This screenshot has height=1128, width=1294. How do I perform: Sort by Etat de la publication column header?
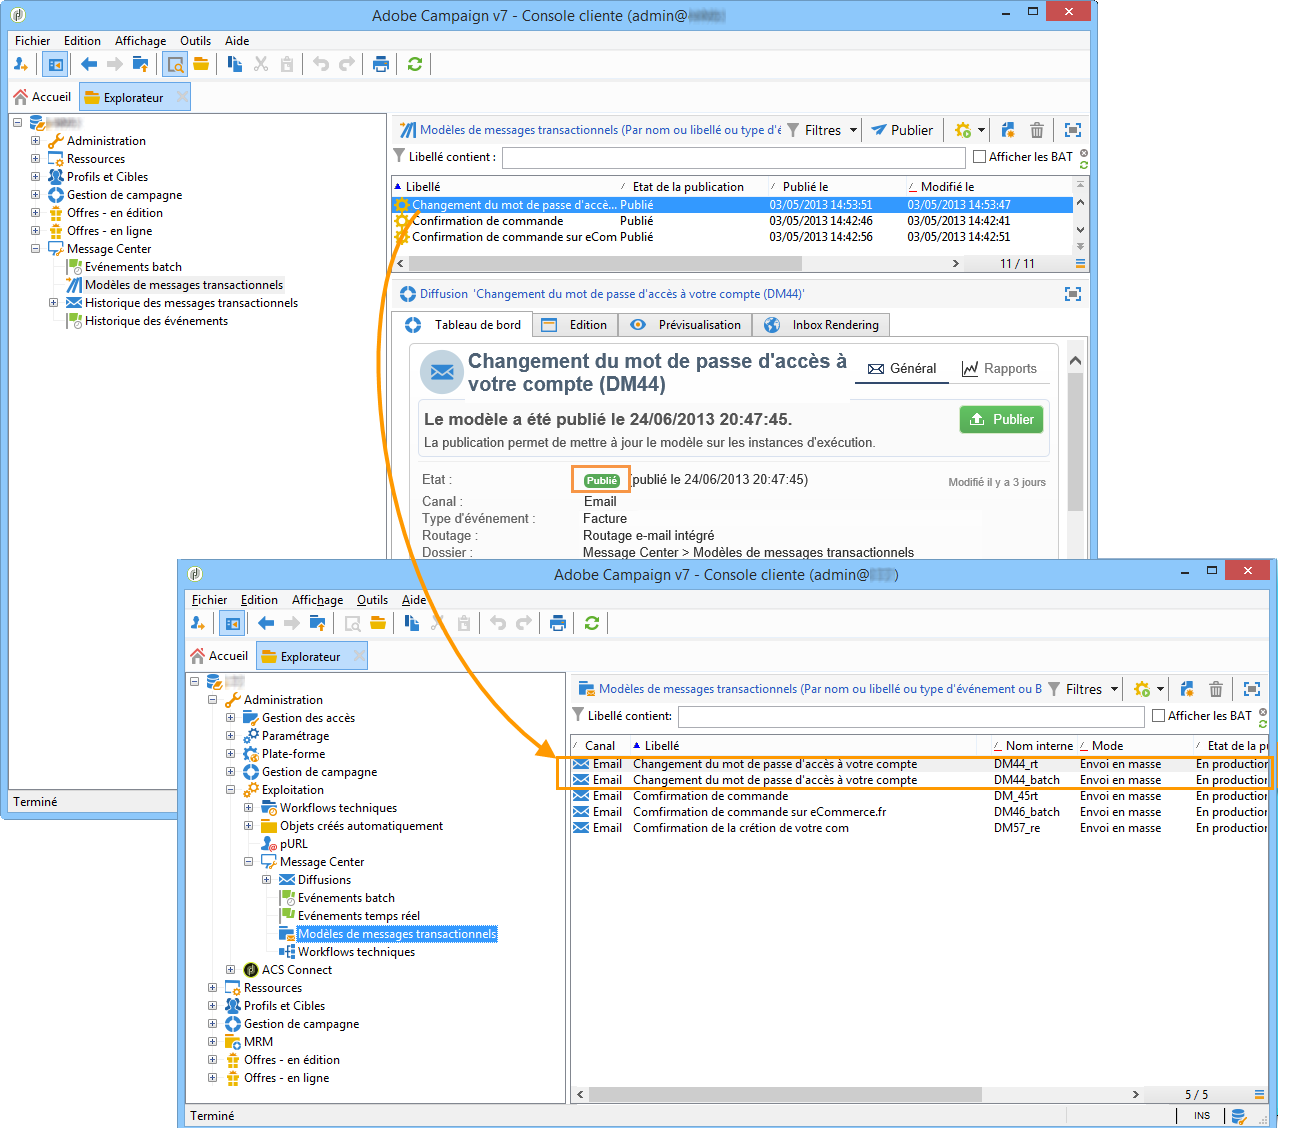[693, 187]
